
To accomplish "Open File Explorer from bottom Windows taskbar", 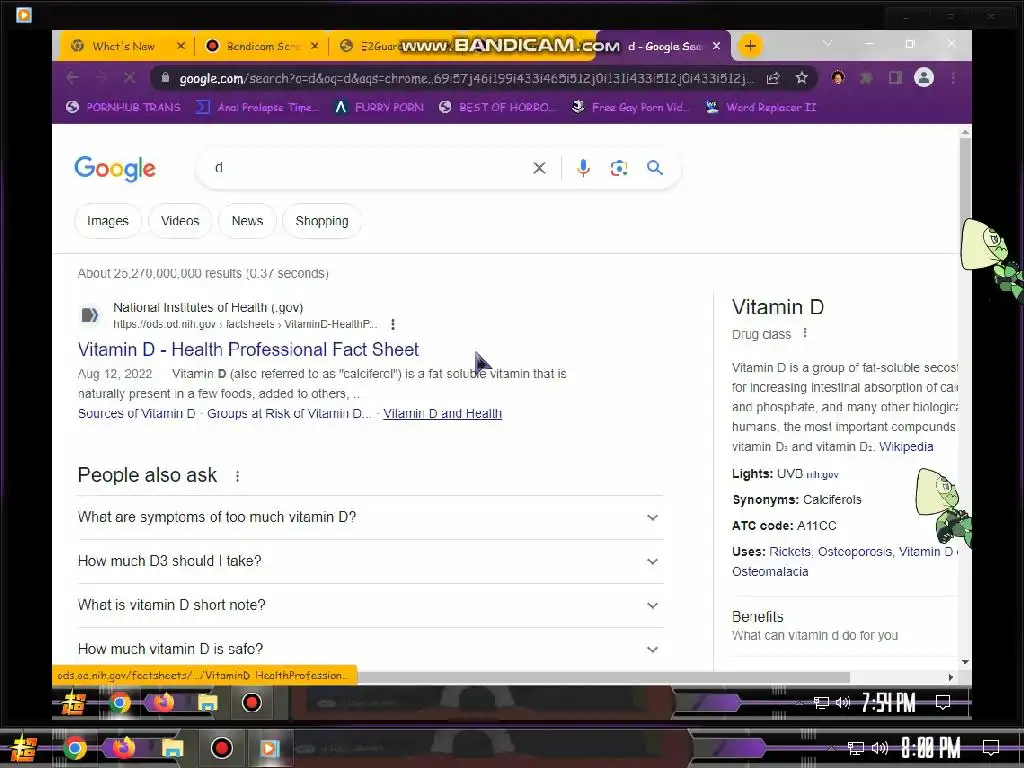I will click(x=172, y=748).
